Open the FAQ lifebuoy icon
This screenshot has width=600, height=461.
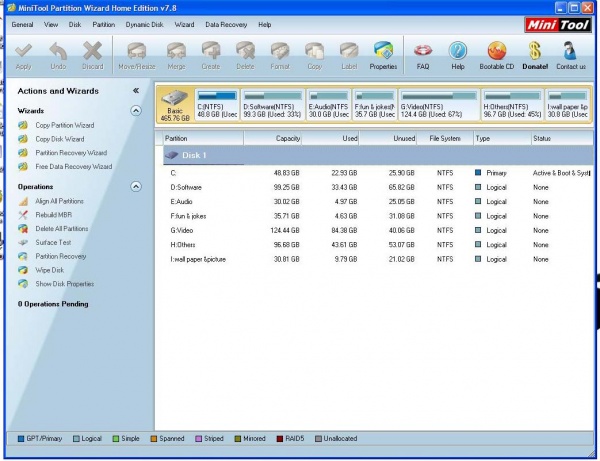click(x=422, y=51)
